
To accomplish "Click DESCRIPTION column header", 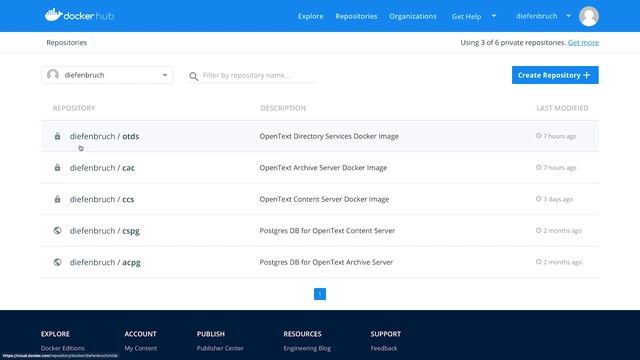I will coord(283,108).
